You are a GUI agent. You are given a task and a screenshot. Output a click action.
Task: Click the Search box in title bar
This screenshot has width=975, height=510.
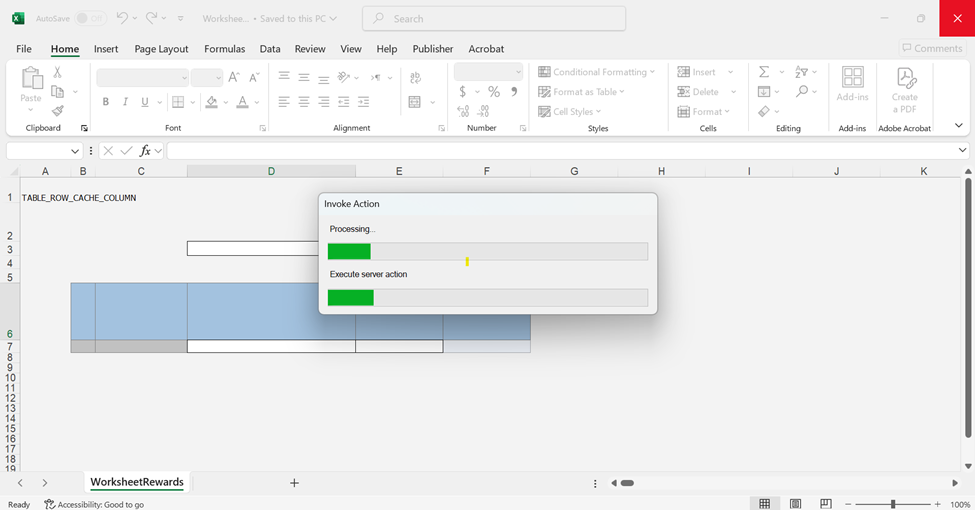[494, 18]
